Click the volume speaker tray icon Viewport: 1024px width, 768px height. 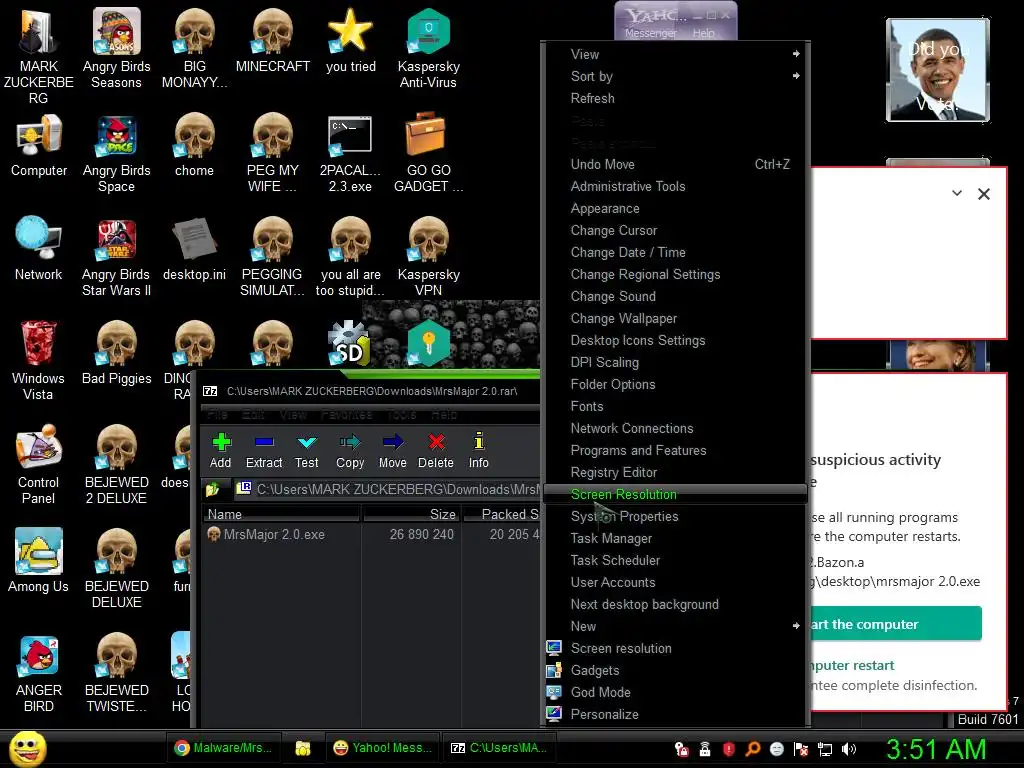coord(848,749)
